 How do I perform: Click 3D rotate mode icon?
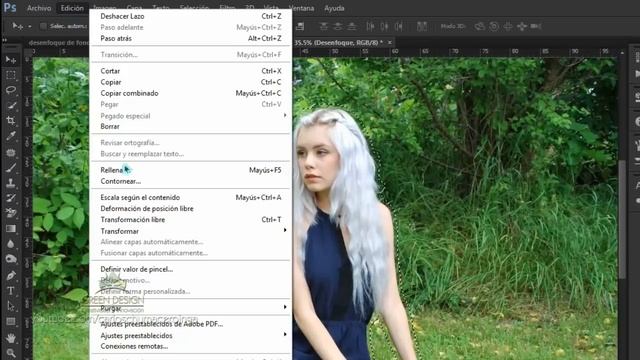pos(480,27)
